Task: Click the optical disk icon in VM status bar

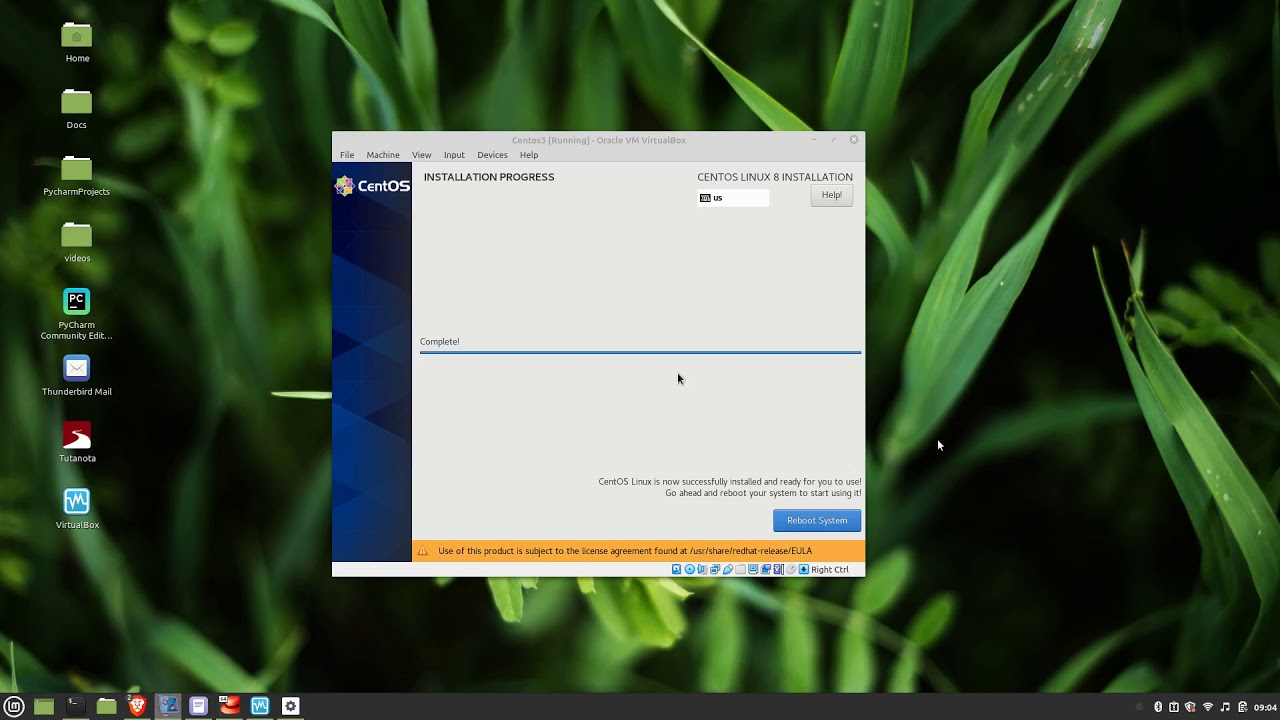Action: [x=690, y=569]
